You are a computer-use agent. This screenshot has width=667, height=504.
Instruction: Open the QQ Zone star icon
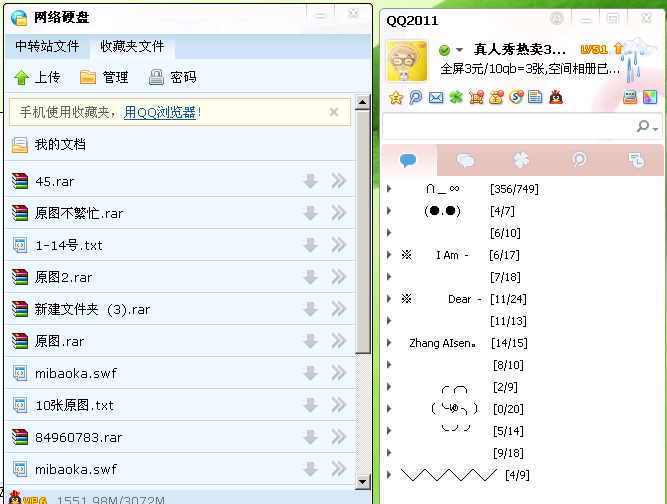tap(396, 98)
